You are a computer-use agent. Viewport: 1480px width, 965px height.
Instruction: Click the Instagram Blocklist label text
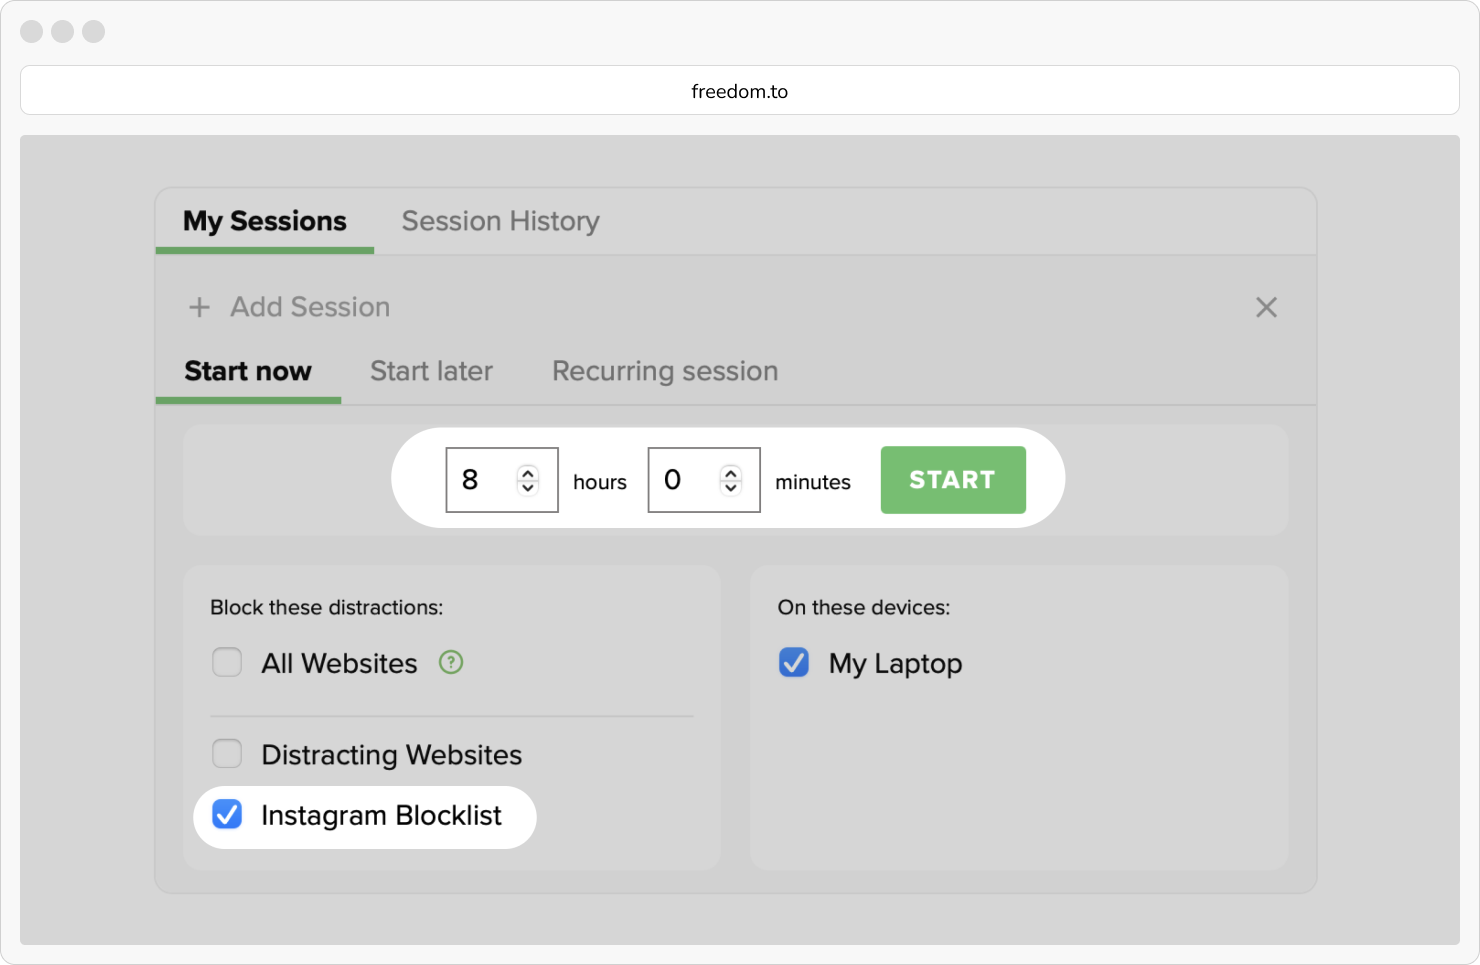381,816
